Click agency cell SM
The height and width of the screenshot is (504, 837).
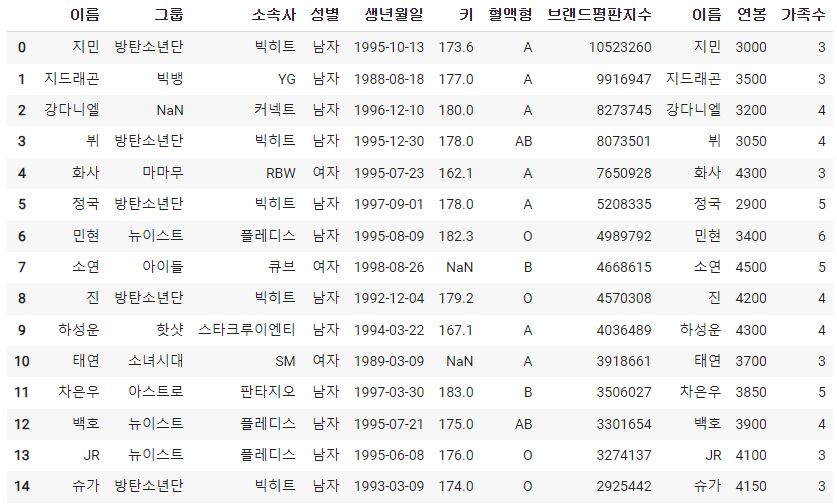pos(286,361)
